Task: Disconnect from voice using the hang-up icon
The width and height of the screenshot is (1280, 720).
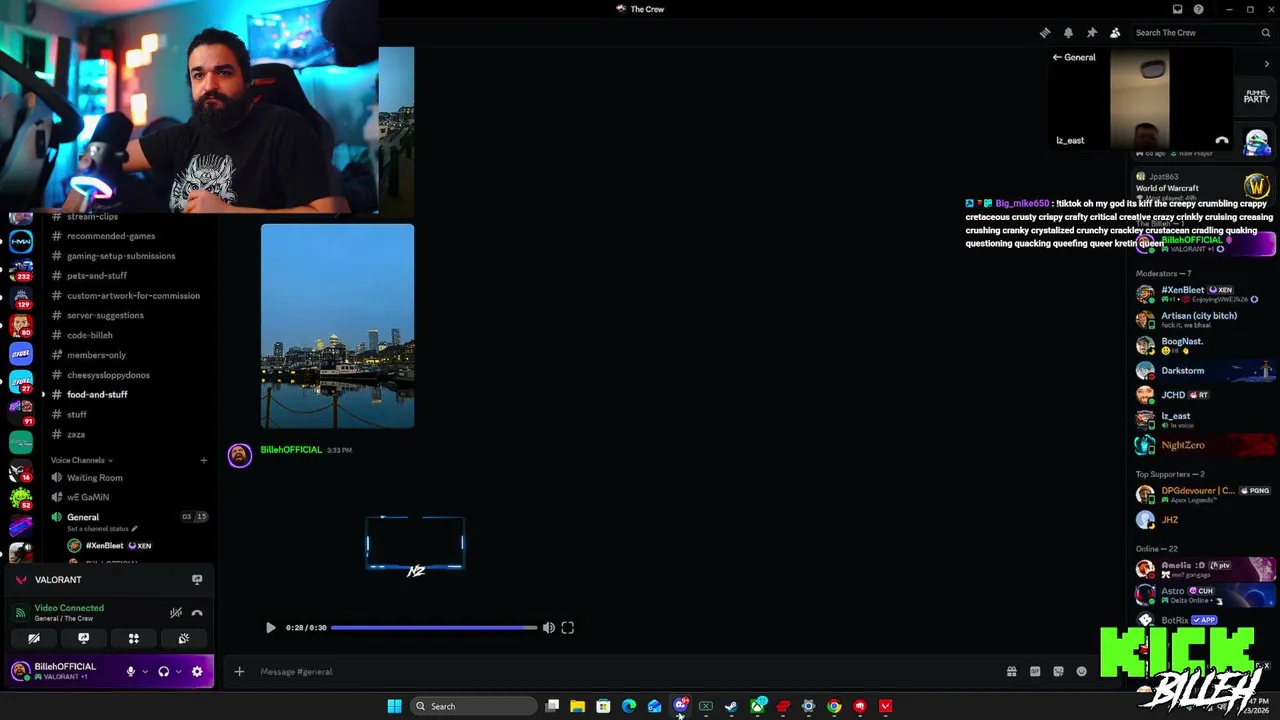Action: [x=197, y=613]
